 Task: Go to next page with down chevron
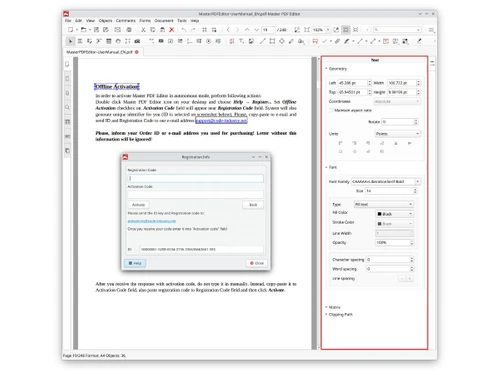[256, 30]
